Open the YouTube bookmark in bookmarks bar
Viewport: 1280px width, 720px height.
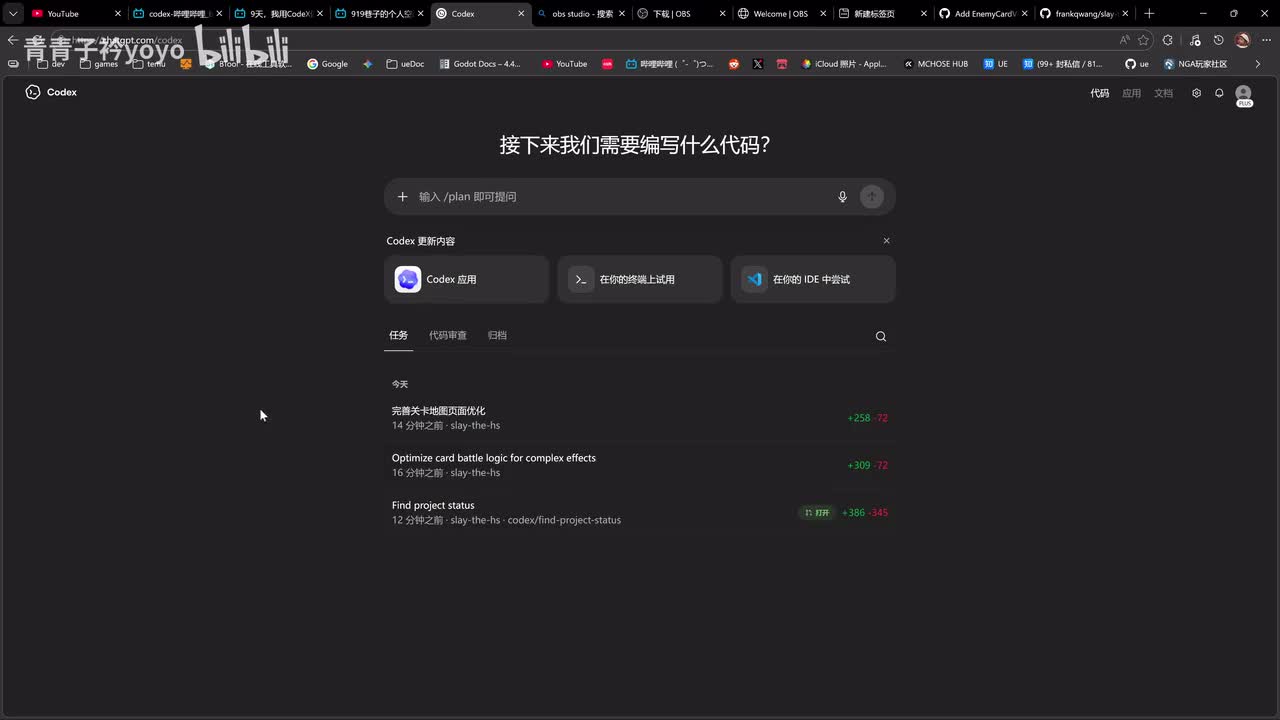click(565, 64)
